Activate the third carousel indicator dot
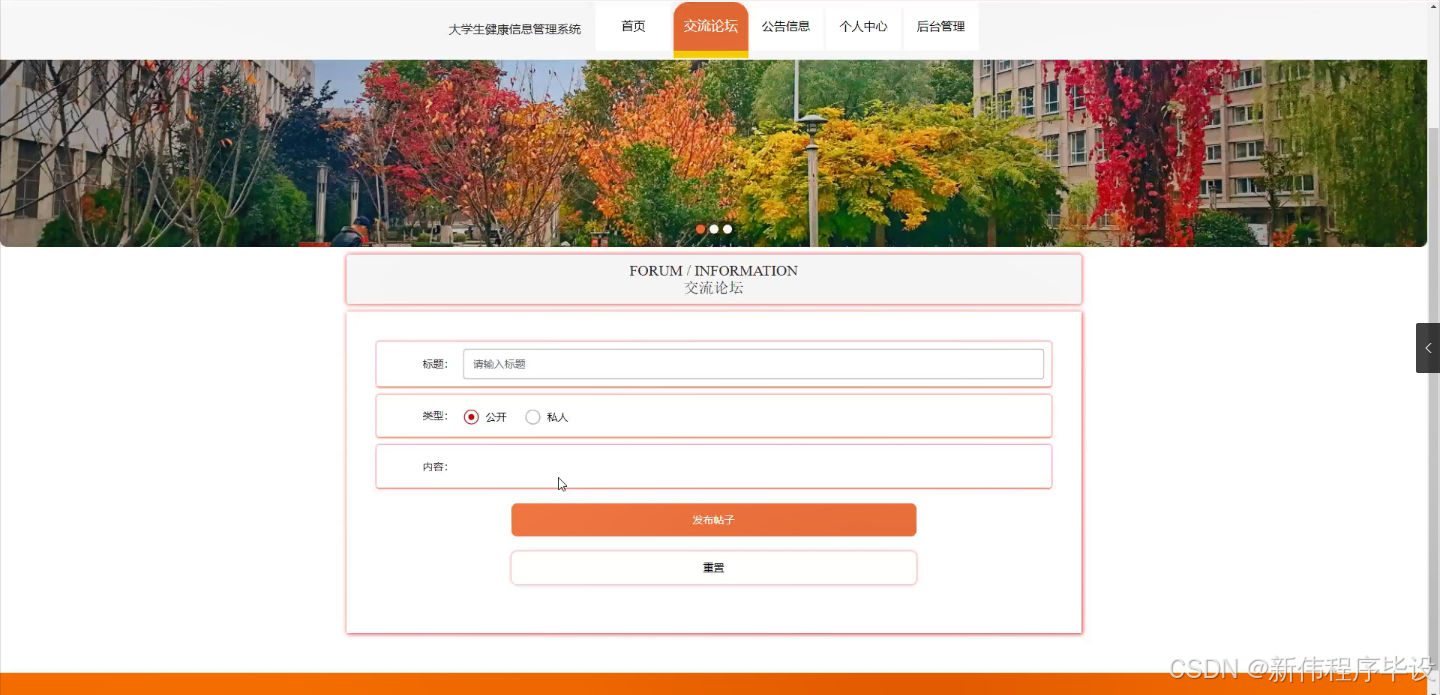Image resolution: width=1440 pixels, height=695 pixels. click(x=727, y=229)
